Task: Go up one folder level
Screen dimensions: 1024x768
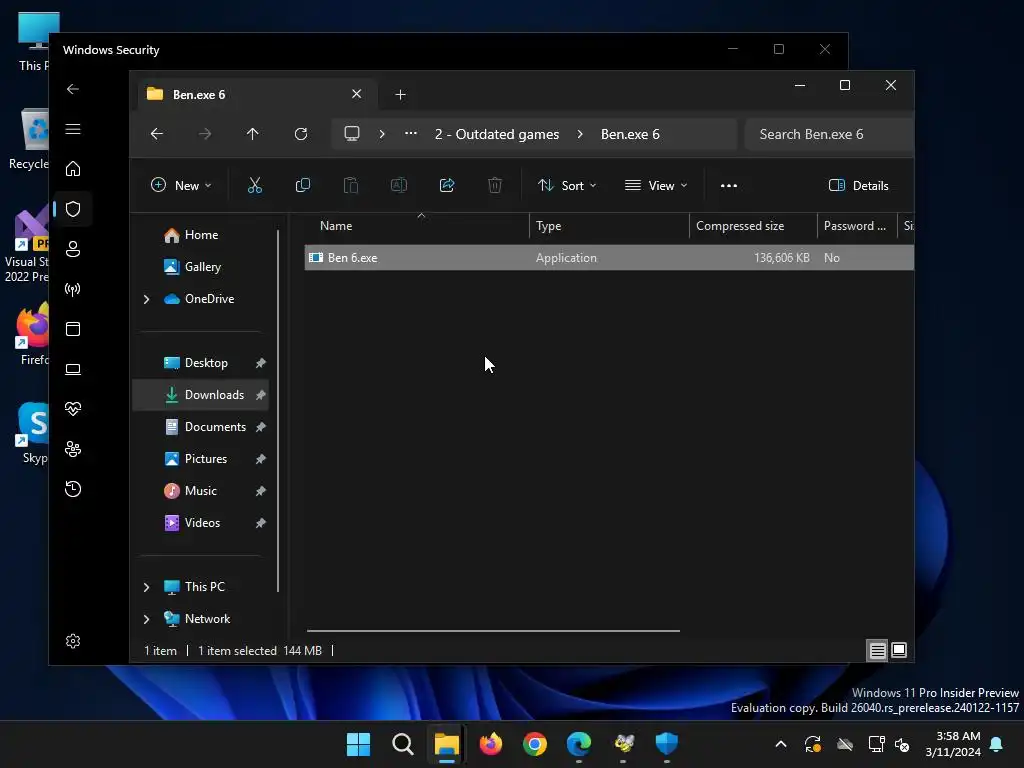Action: (253, 134)
